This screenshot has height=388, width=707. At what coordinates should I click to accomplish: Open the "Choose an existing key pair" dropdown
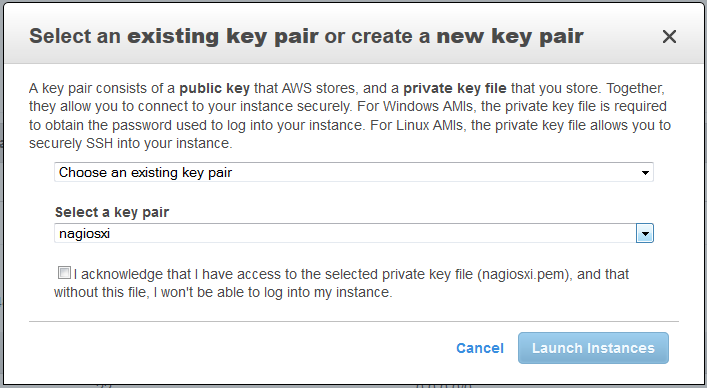(x=354, y=172)
